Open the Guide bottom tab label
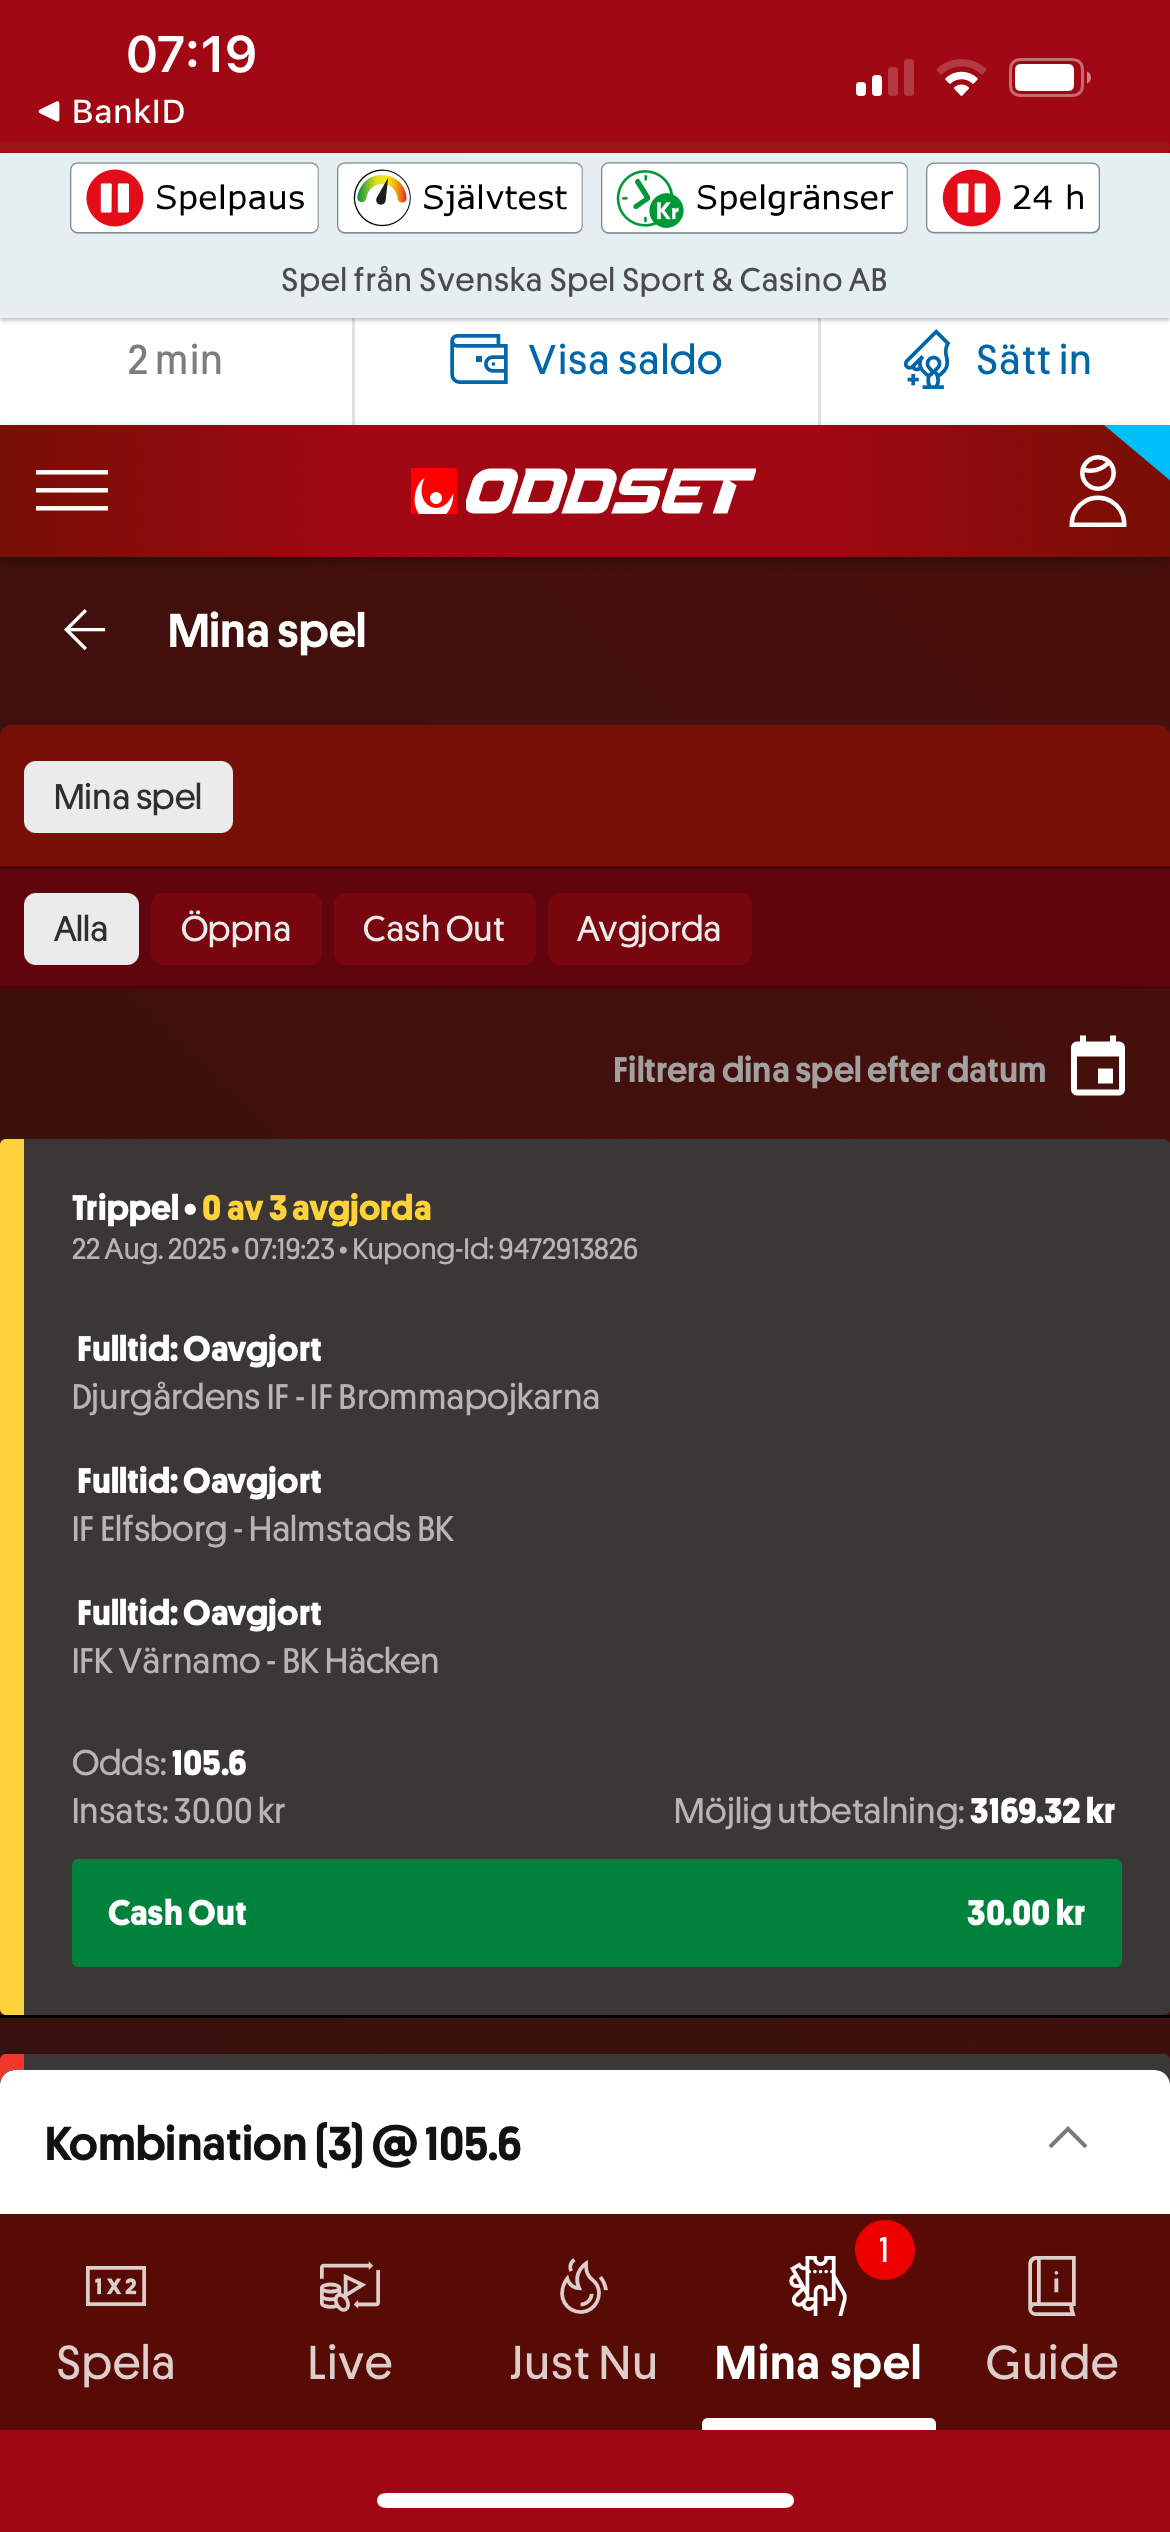 1052,2363
